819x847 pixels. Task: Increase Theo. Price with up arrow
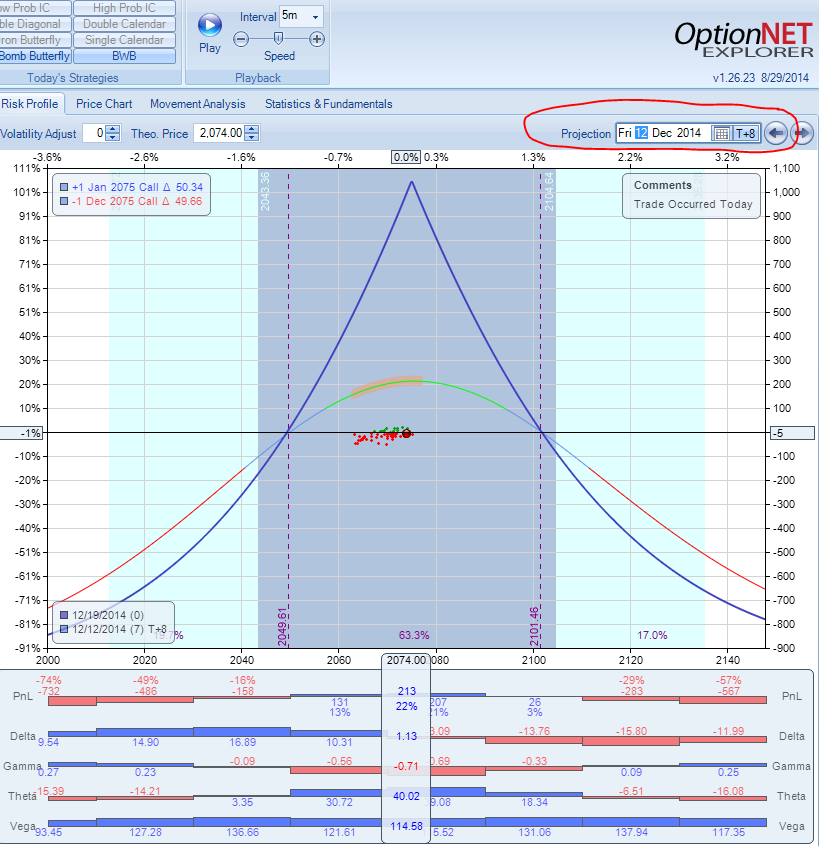point(252,129)
